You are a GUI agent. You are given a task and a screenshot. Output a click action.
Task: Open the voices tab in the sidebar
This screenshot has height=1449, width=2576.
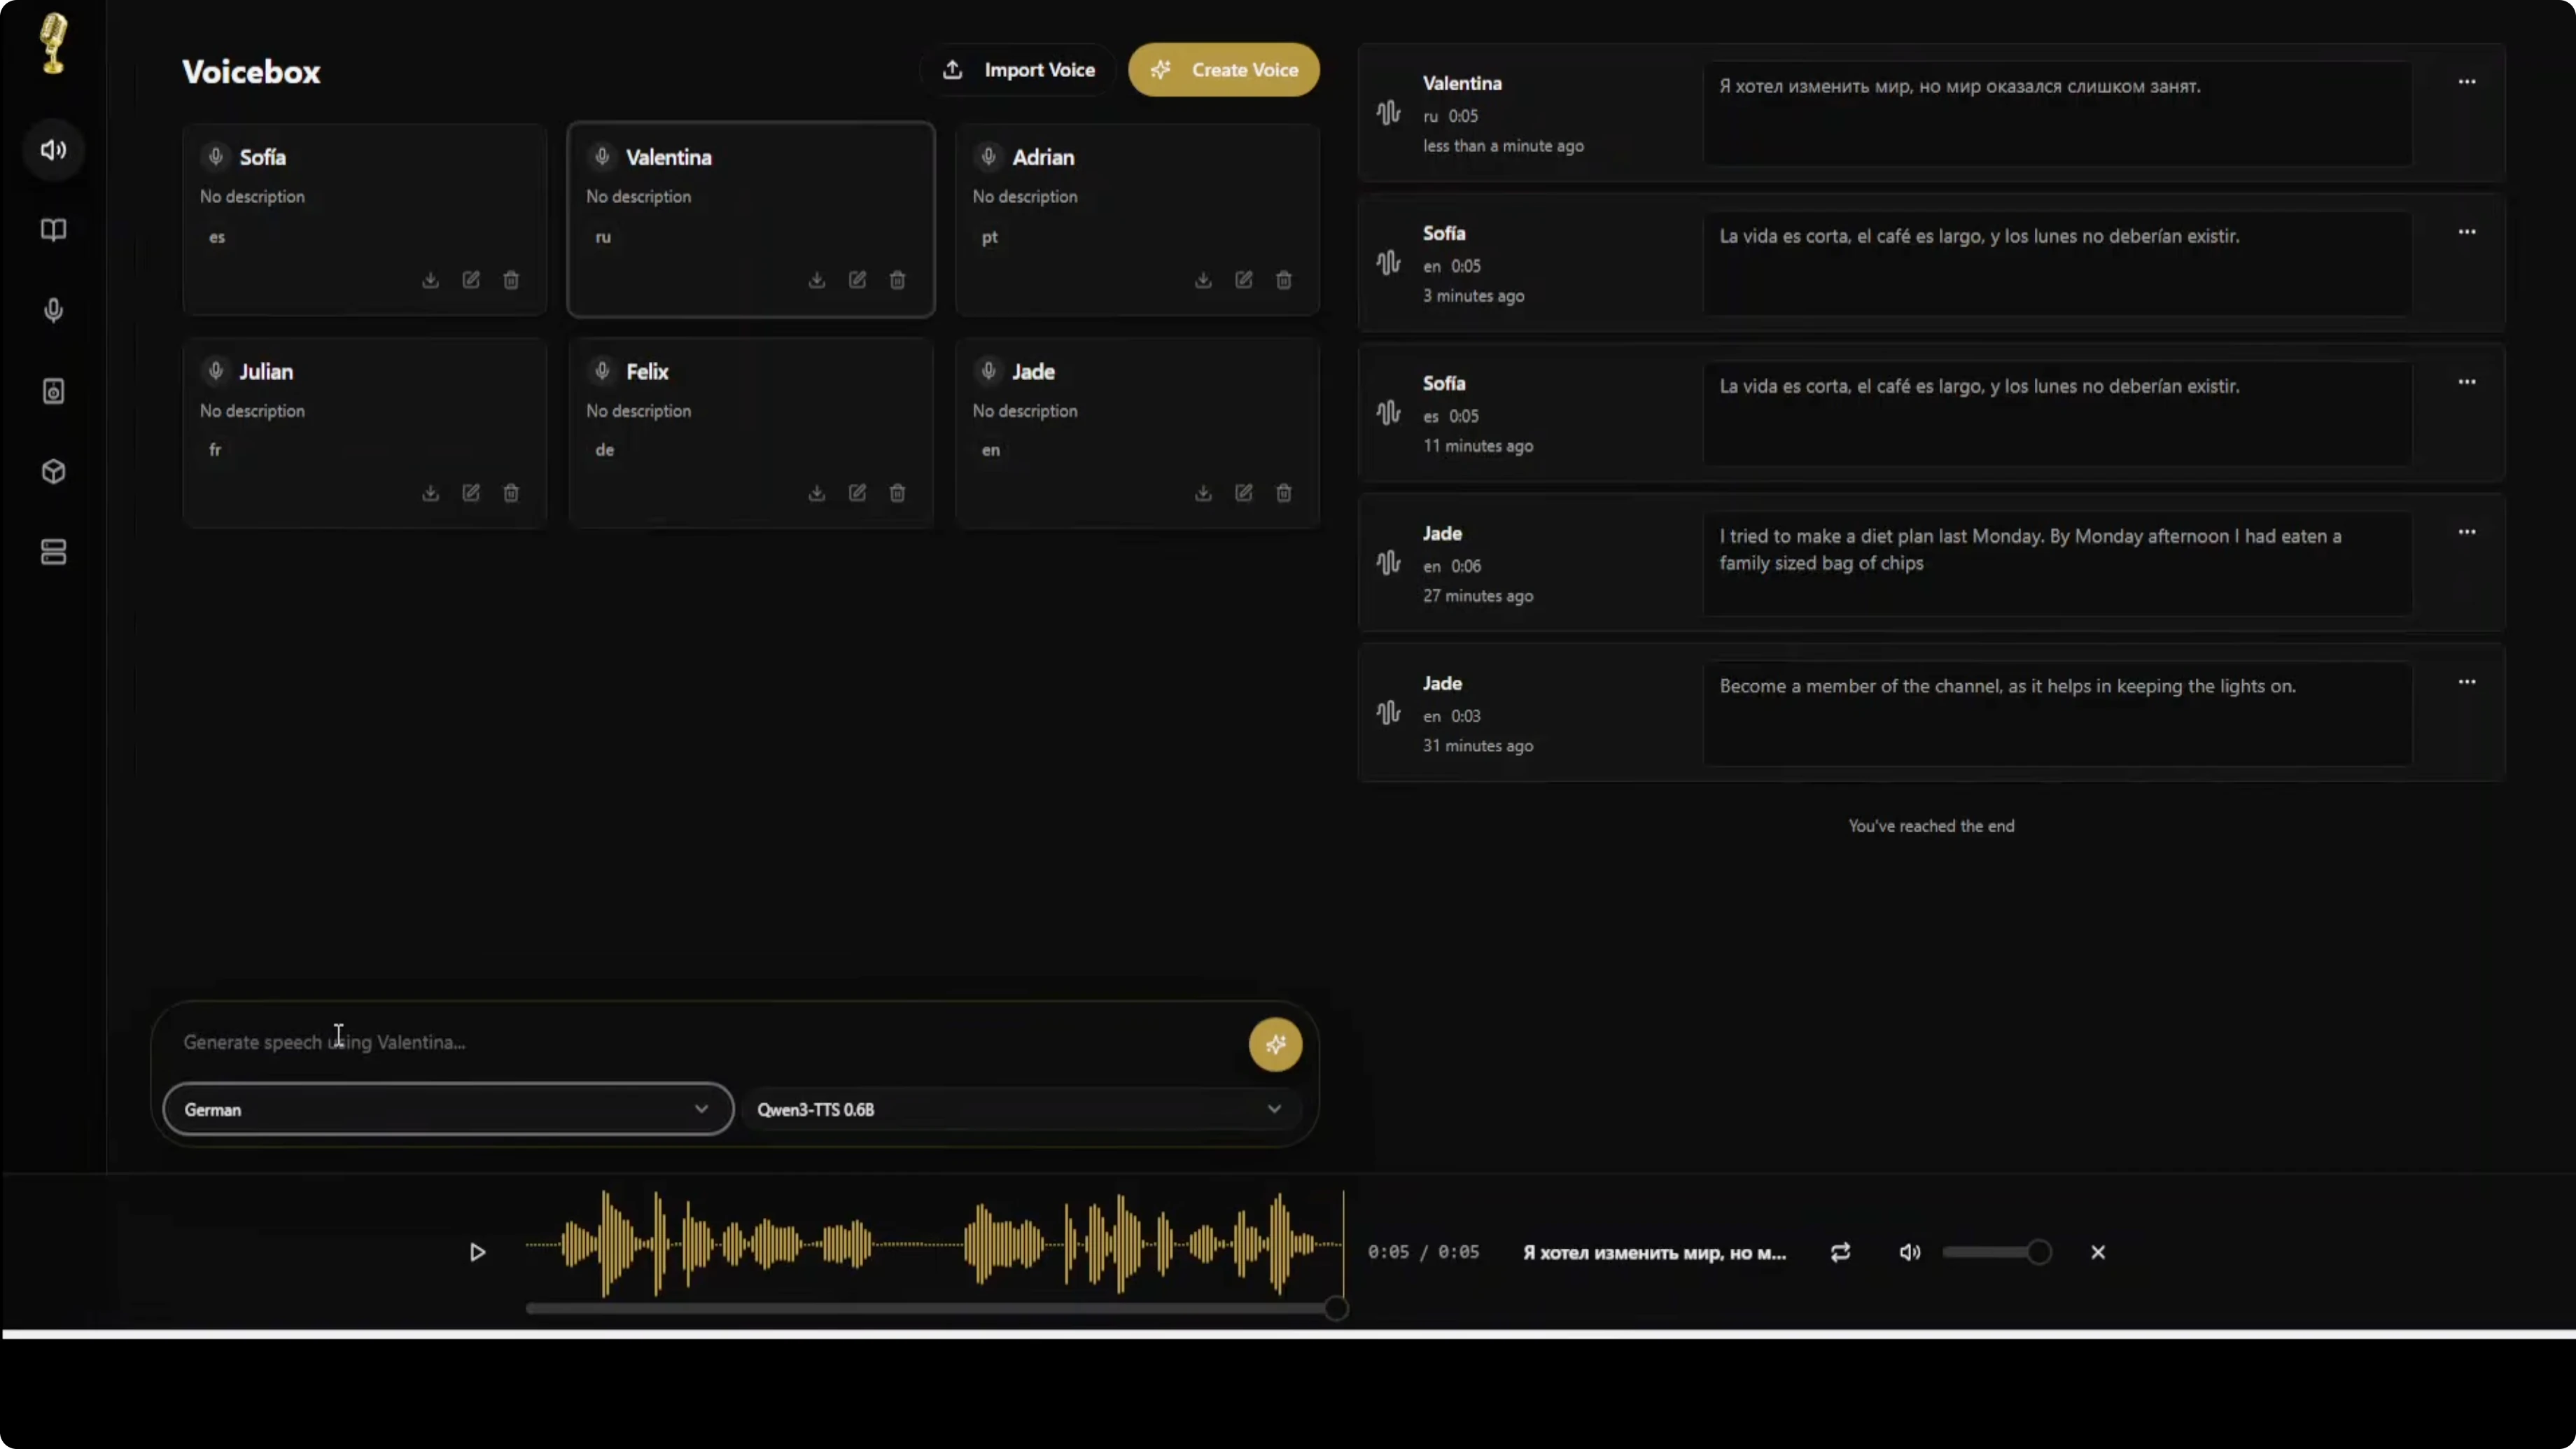(54, 150)
